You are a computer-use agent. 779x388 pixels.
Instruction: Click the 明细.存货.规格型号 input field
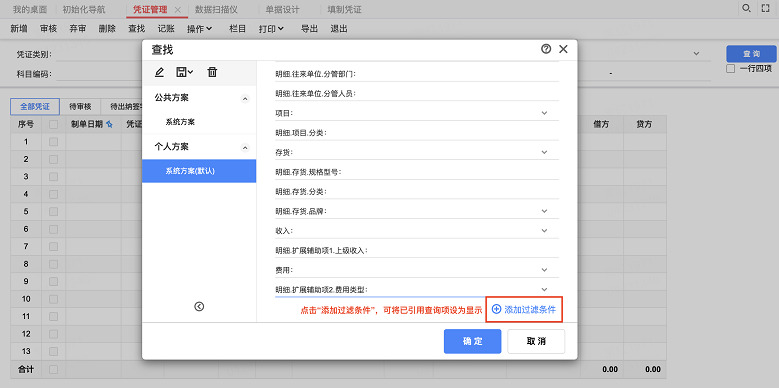(417, 172)
